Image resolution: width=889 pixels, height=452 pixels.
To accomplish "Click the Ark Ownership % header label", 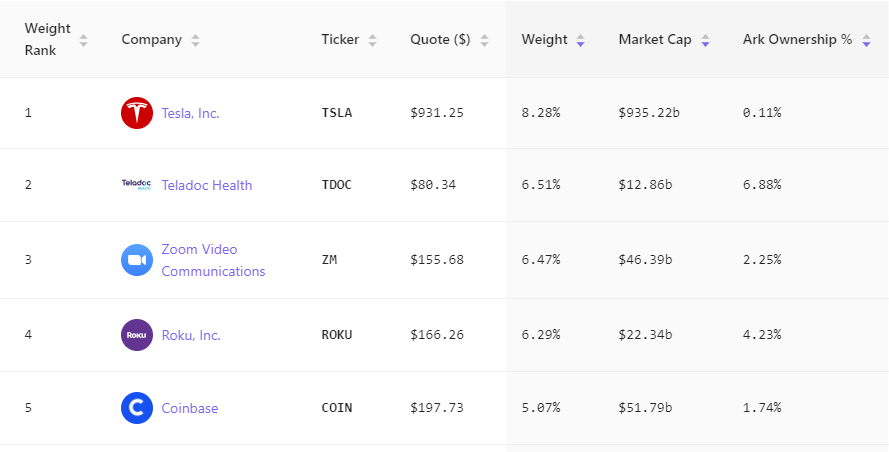I will point(797,40).
